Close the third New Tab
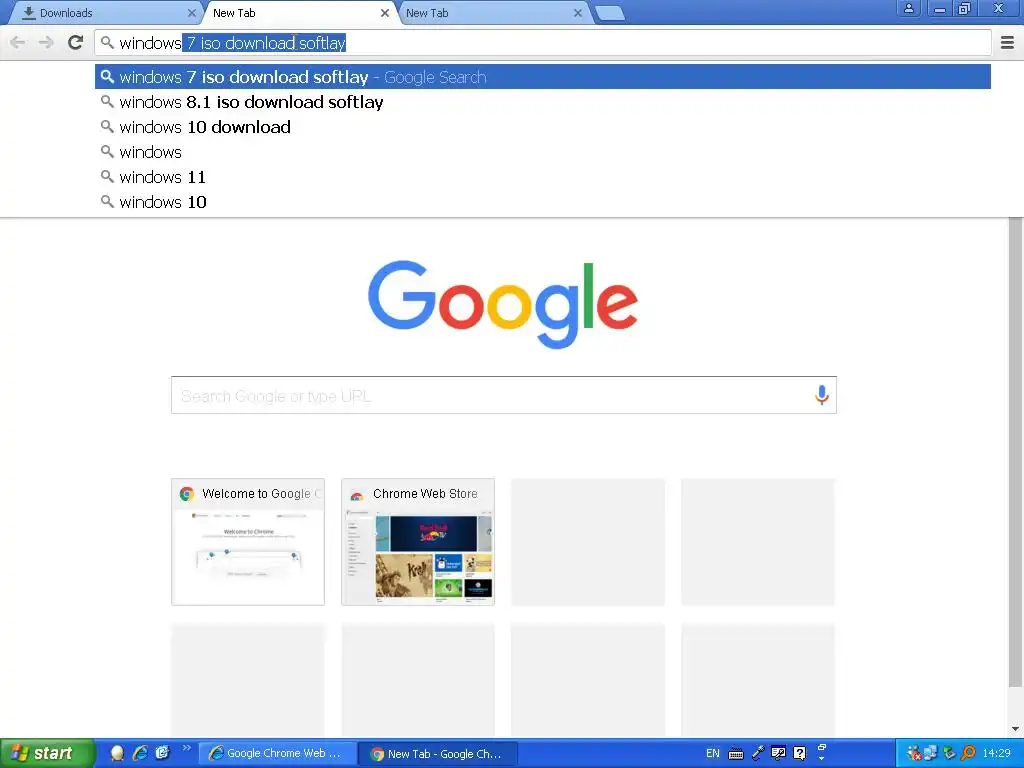This screenshot has width=1024, height=768. tap(578, 13)
